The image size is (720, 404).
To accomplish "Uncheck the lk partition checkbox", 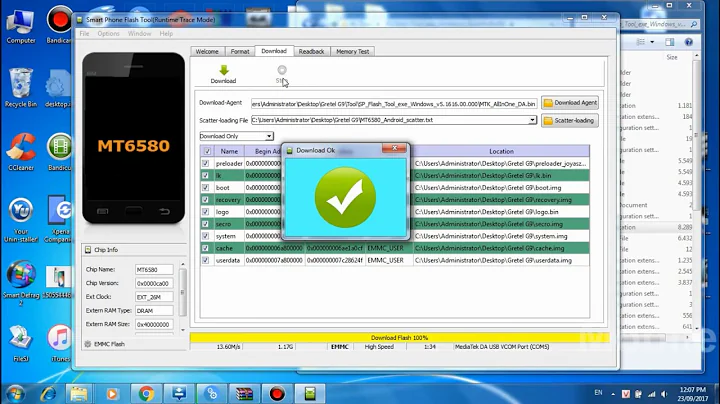I will pos(205,175).
